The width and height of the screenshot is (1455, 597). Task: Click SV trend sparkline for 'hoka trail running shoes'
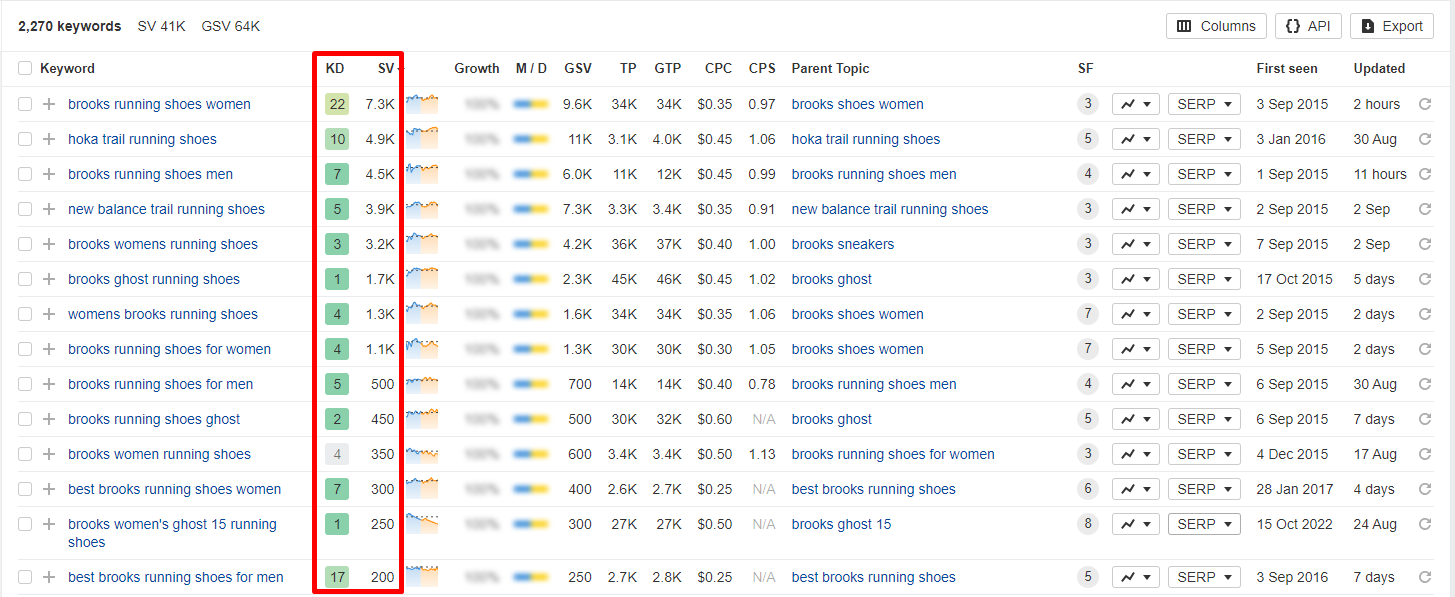422,137
